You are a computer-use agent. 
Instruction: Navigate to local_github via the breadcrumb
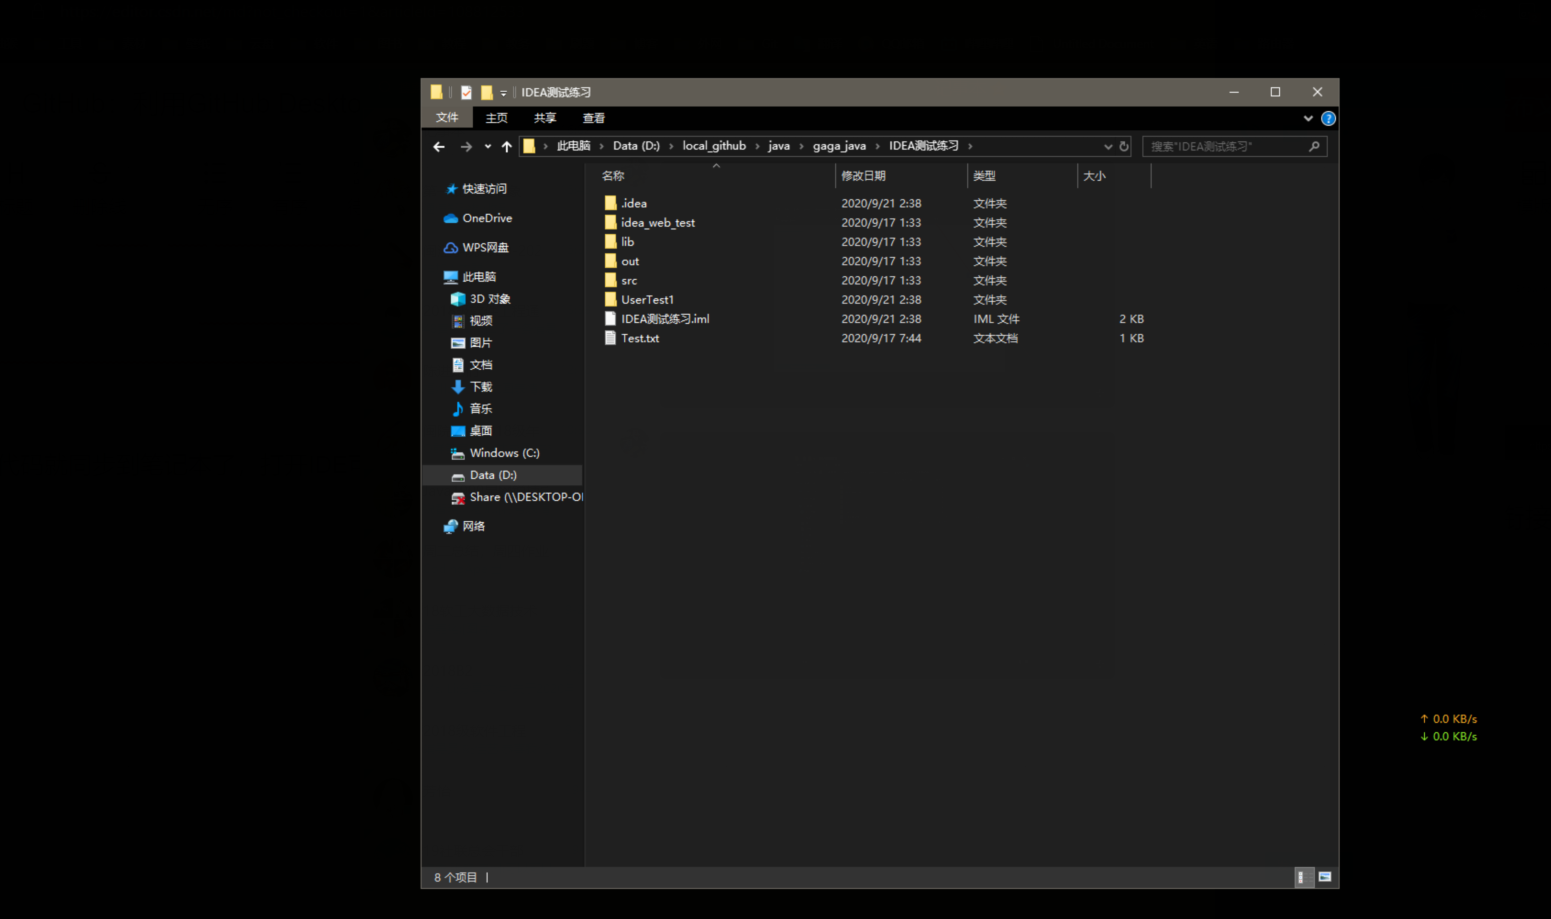click(714, 146)
